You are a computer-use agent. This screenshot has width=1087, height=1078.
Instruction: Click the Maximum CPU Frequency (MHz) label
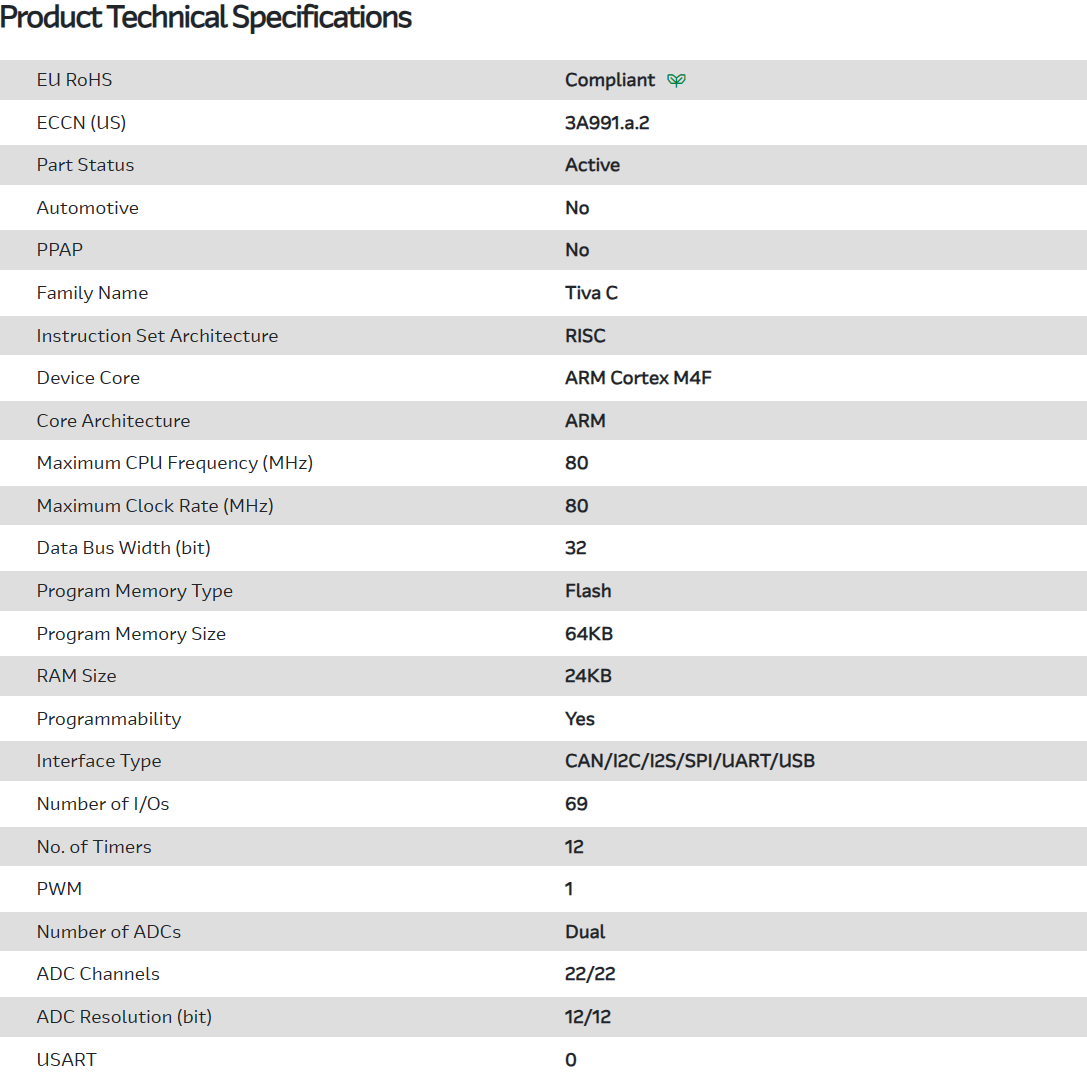[175, 463]
